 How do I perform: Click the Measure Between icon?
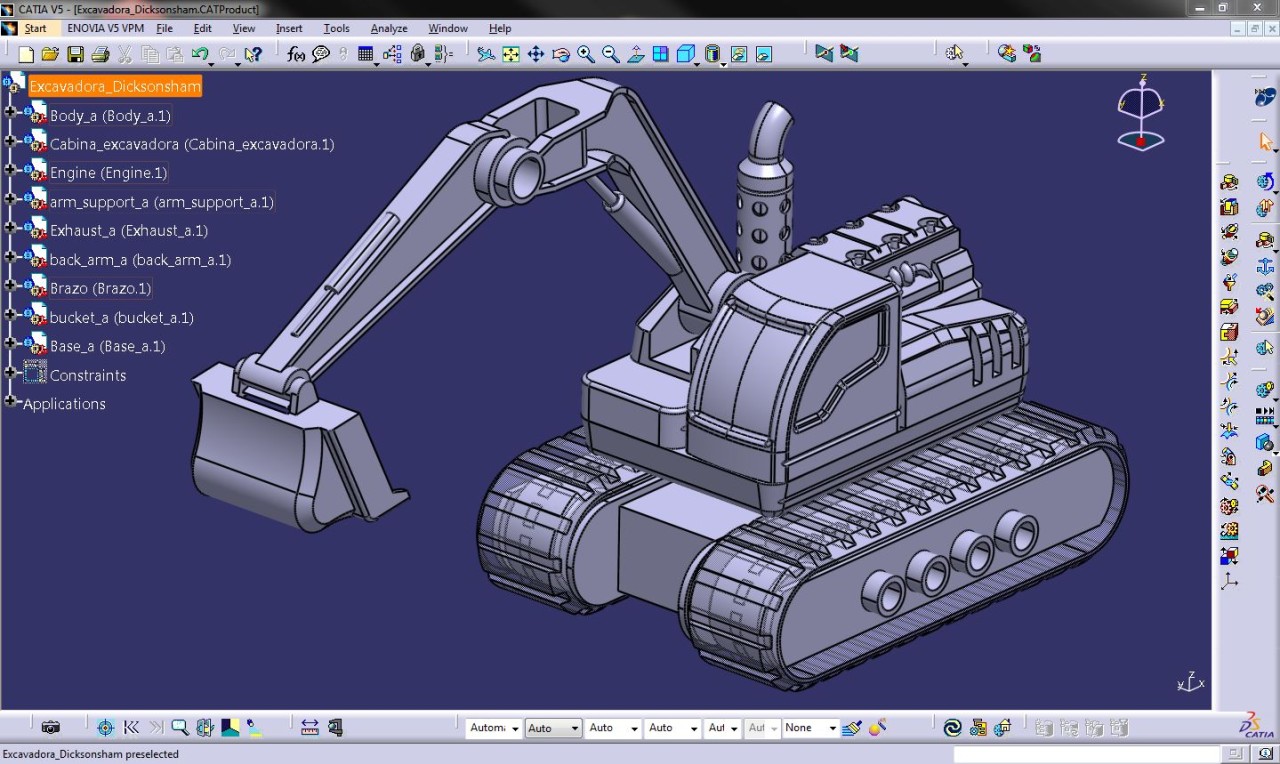[x=310, y=728]
